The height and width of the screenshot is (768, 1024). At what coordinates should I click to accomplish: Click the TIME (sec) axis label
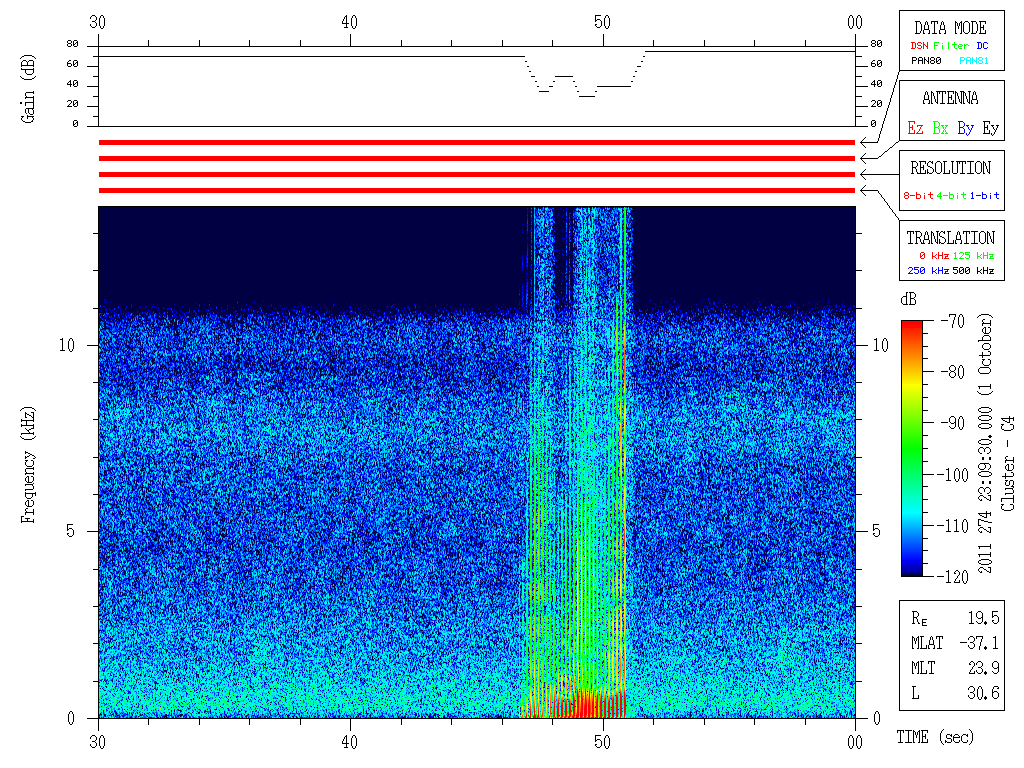(935, 737)
